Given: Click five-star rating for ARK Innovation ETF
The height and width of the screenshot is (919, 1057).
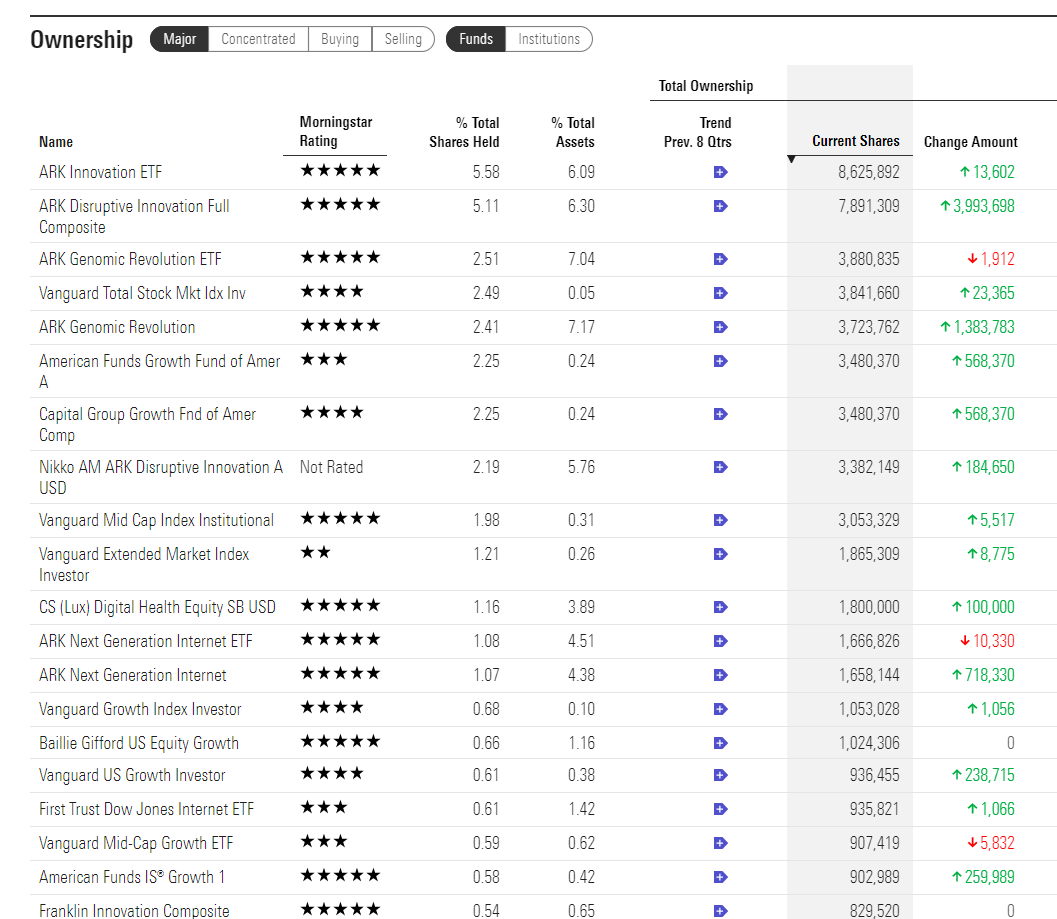Looking at the screenshot, I should 340,170.
